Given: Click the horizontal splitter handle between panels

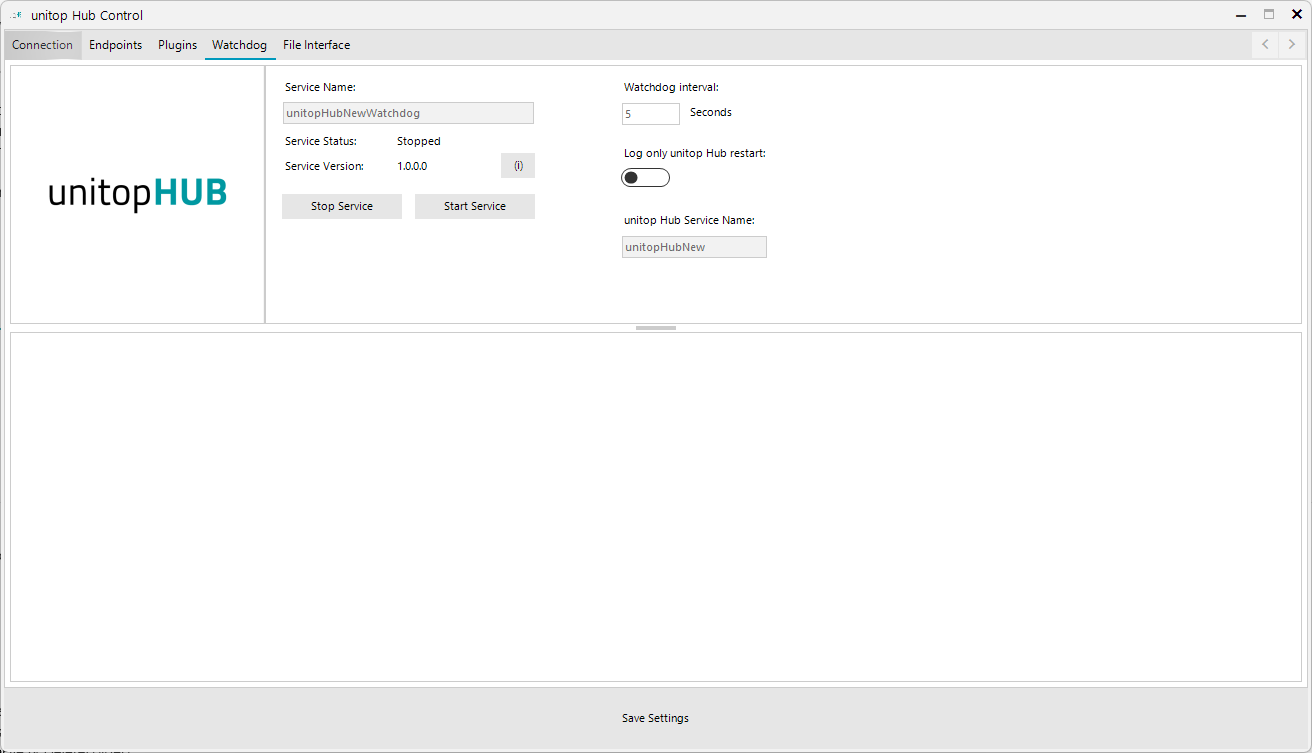Looking at the screenshot, I should [x=656, y=328].
